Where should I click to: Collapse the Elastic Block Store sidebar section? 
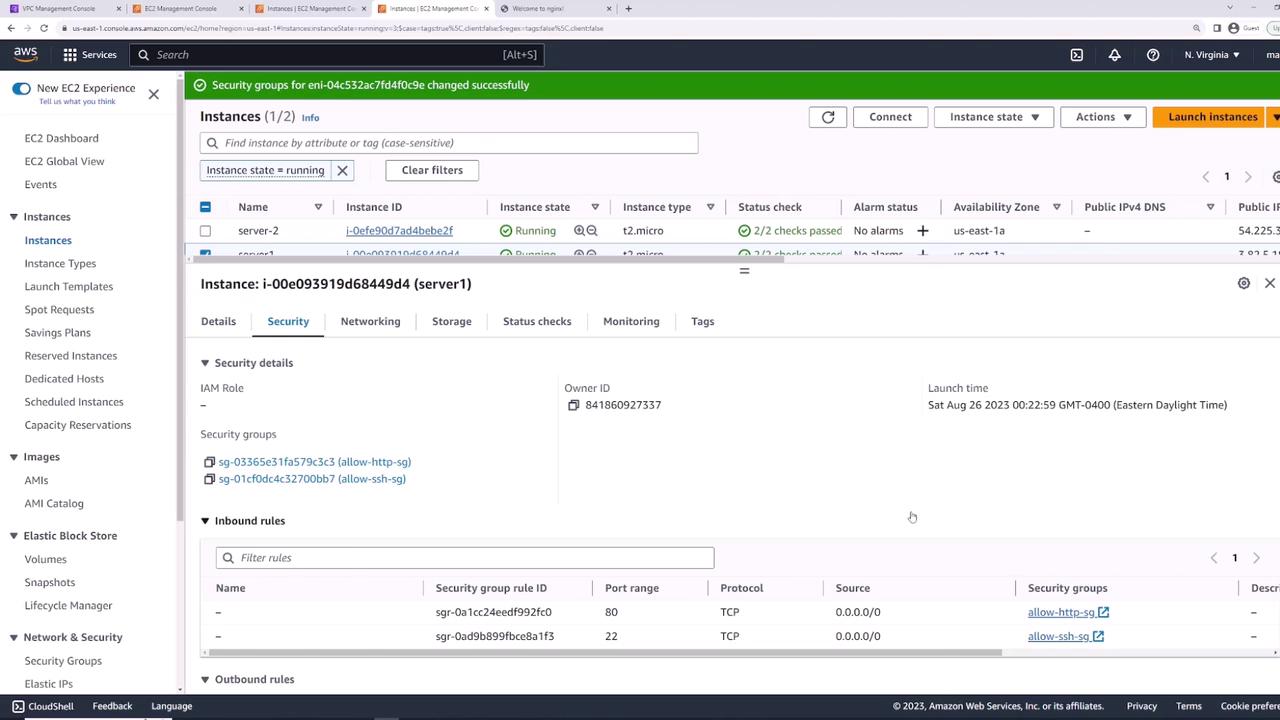click(14, 536)
